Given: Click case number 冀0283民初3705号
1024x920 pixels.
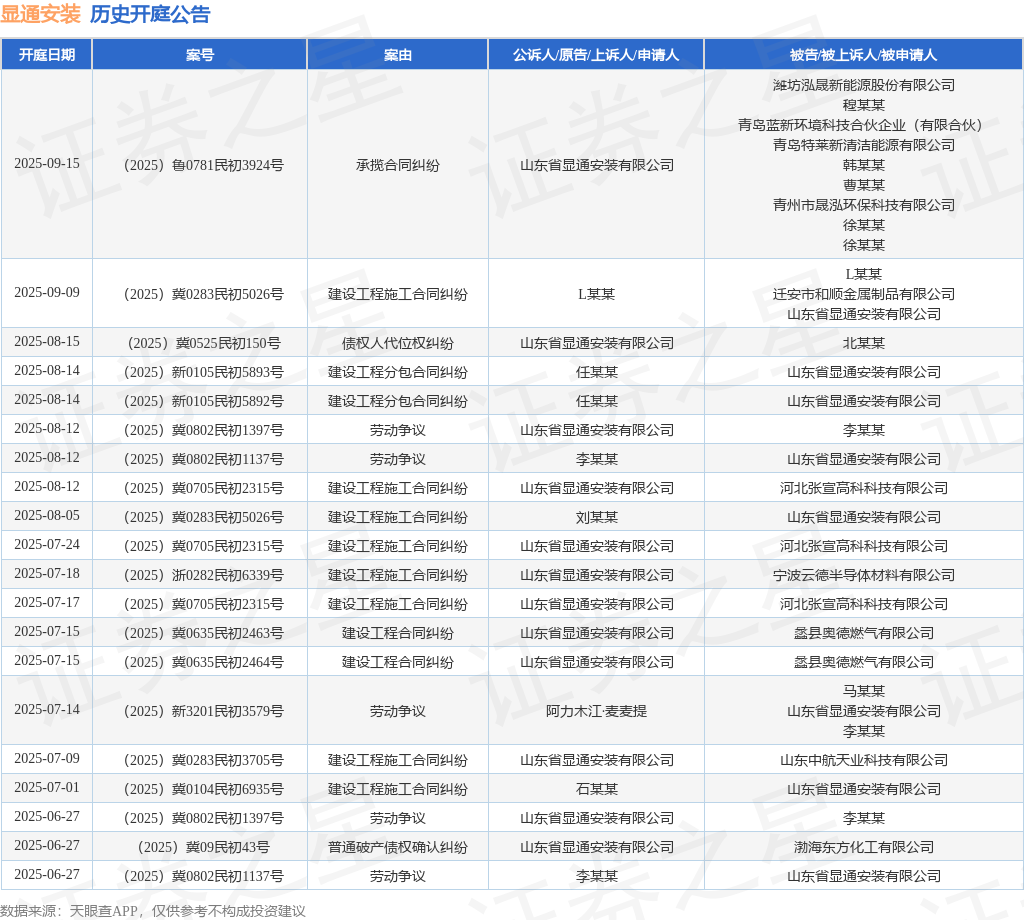Looking at the screenshot, I should click(204, 761).
